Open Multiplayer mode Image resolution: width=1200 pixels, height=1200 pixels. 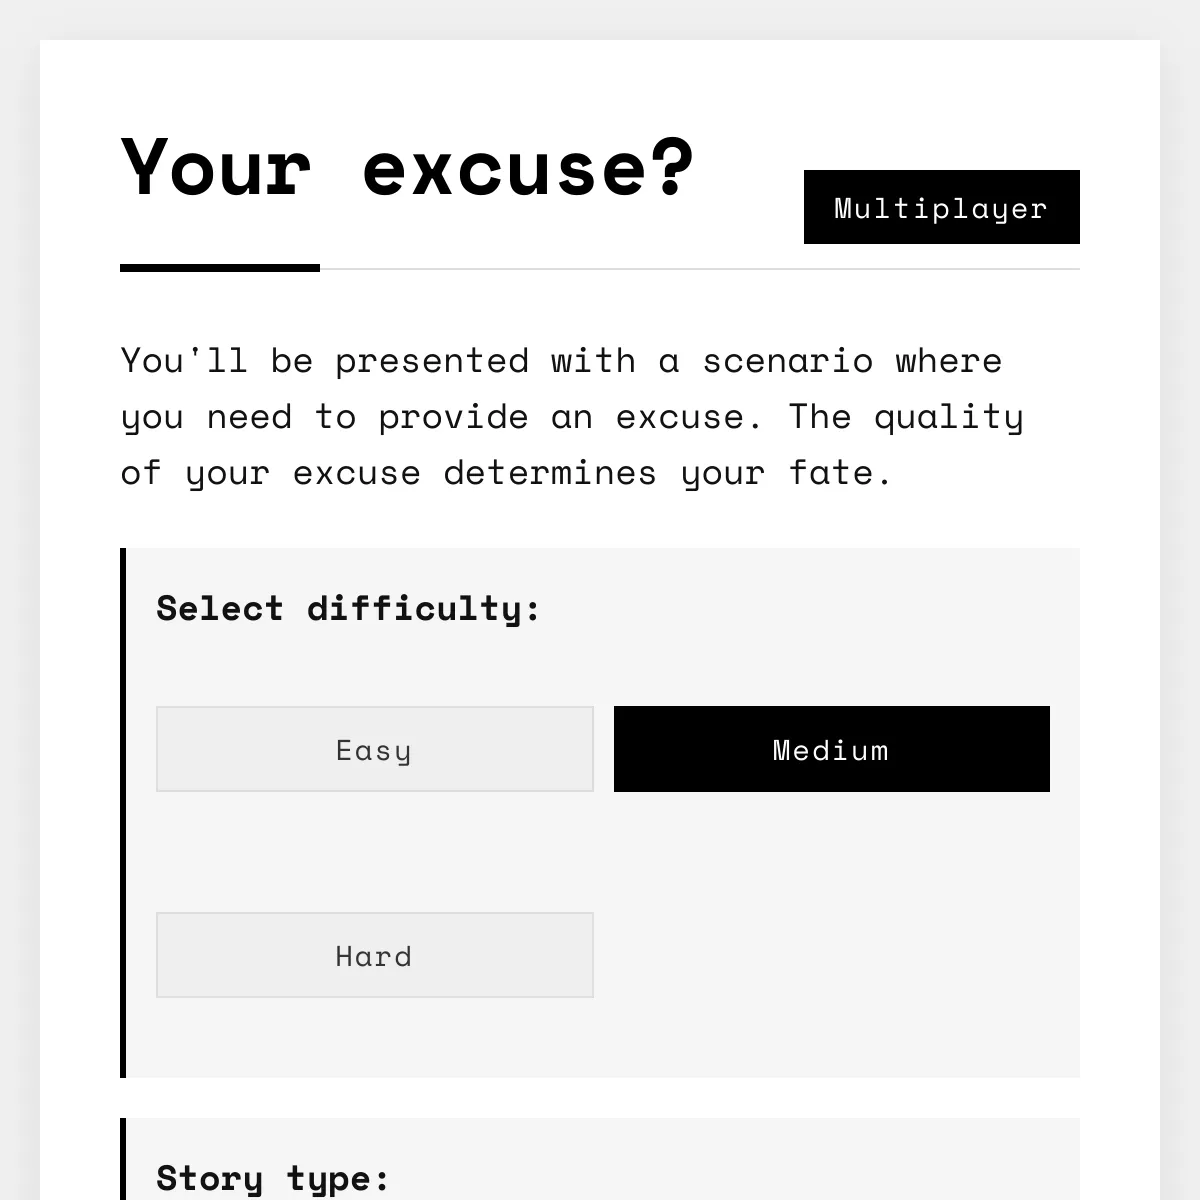(941, 207)
